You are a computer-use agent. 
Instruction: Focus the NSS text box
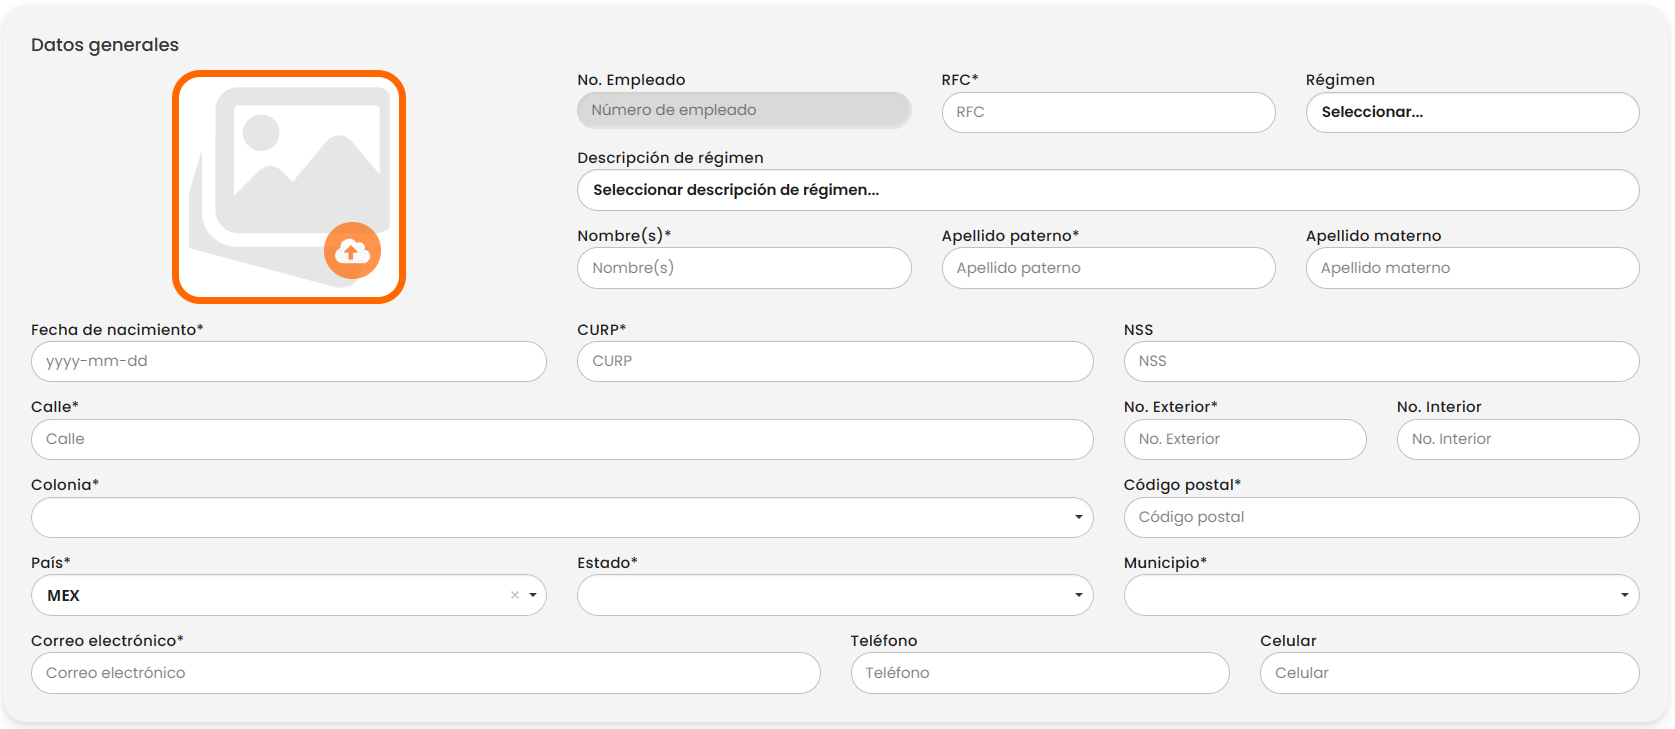coord(1380,361)
